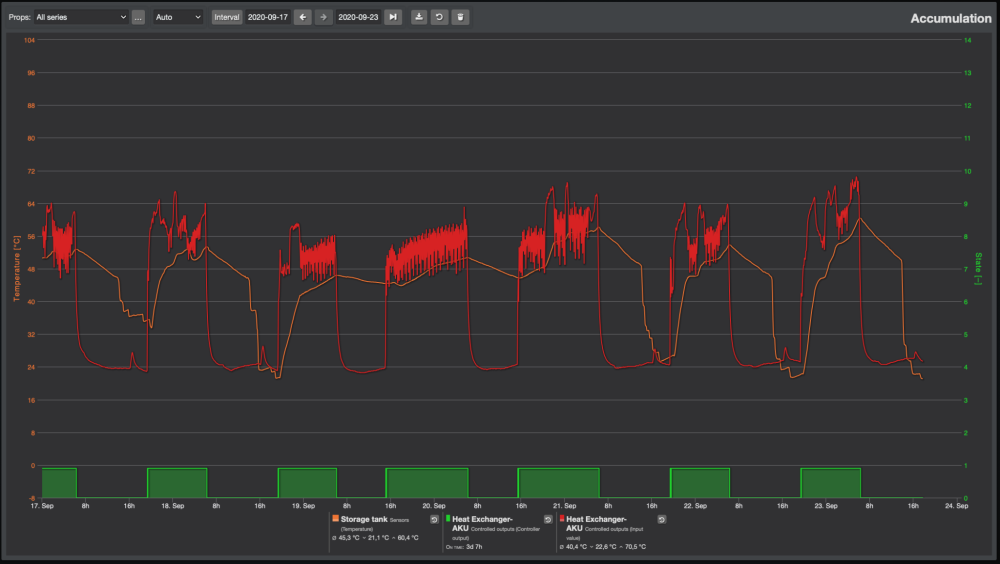The height and width of the screenshot is (564, 1000).
Task: Go to the previous interval with left arrow
Action: coord(303,17)
